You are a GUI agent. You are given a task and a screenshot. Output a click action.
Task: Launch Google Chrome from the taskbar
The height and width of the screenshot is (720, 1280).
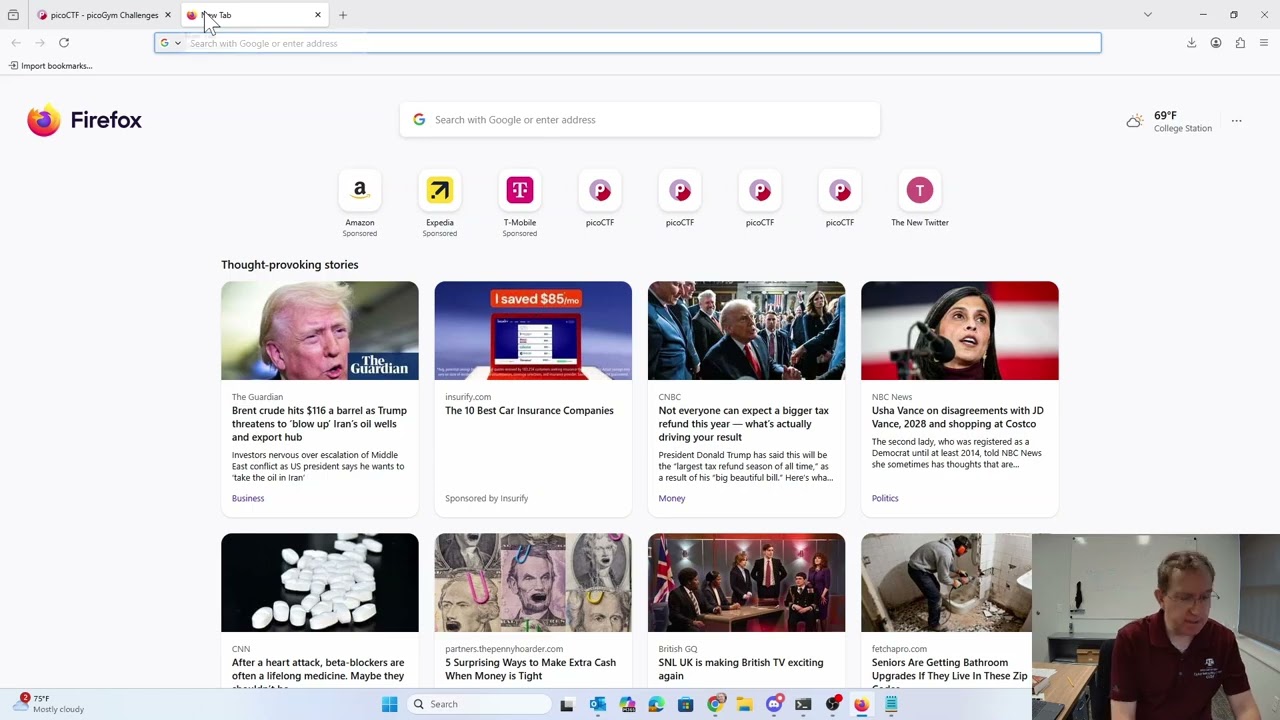pos(715,704)
